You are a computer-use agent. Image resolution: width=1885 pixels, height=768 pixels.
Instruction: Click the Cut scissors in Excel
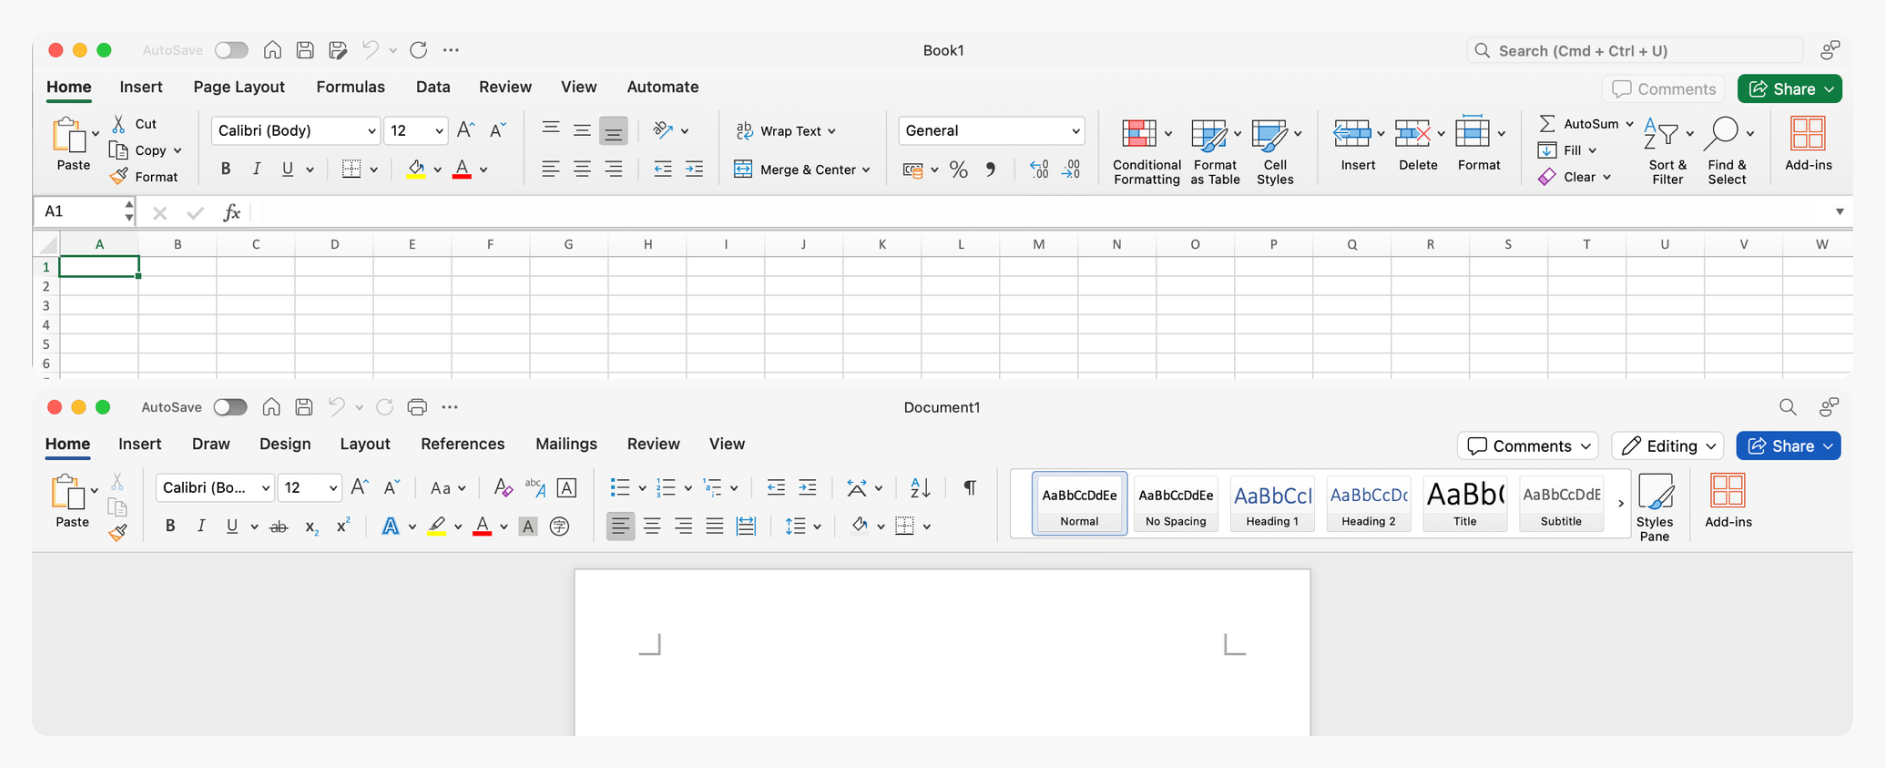click(119, 124)
